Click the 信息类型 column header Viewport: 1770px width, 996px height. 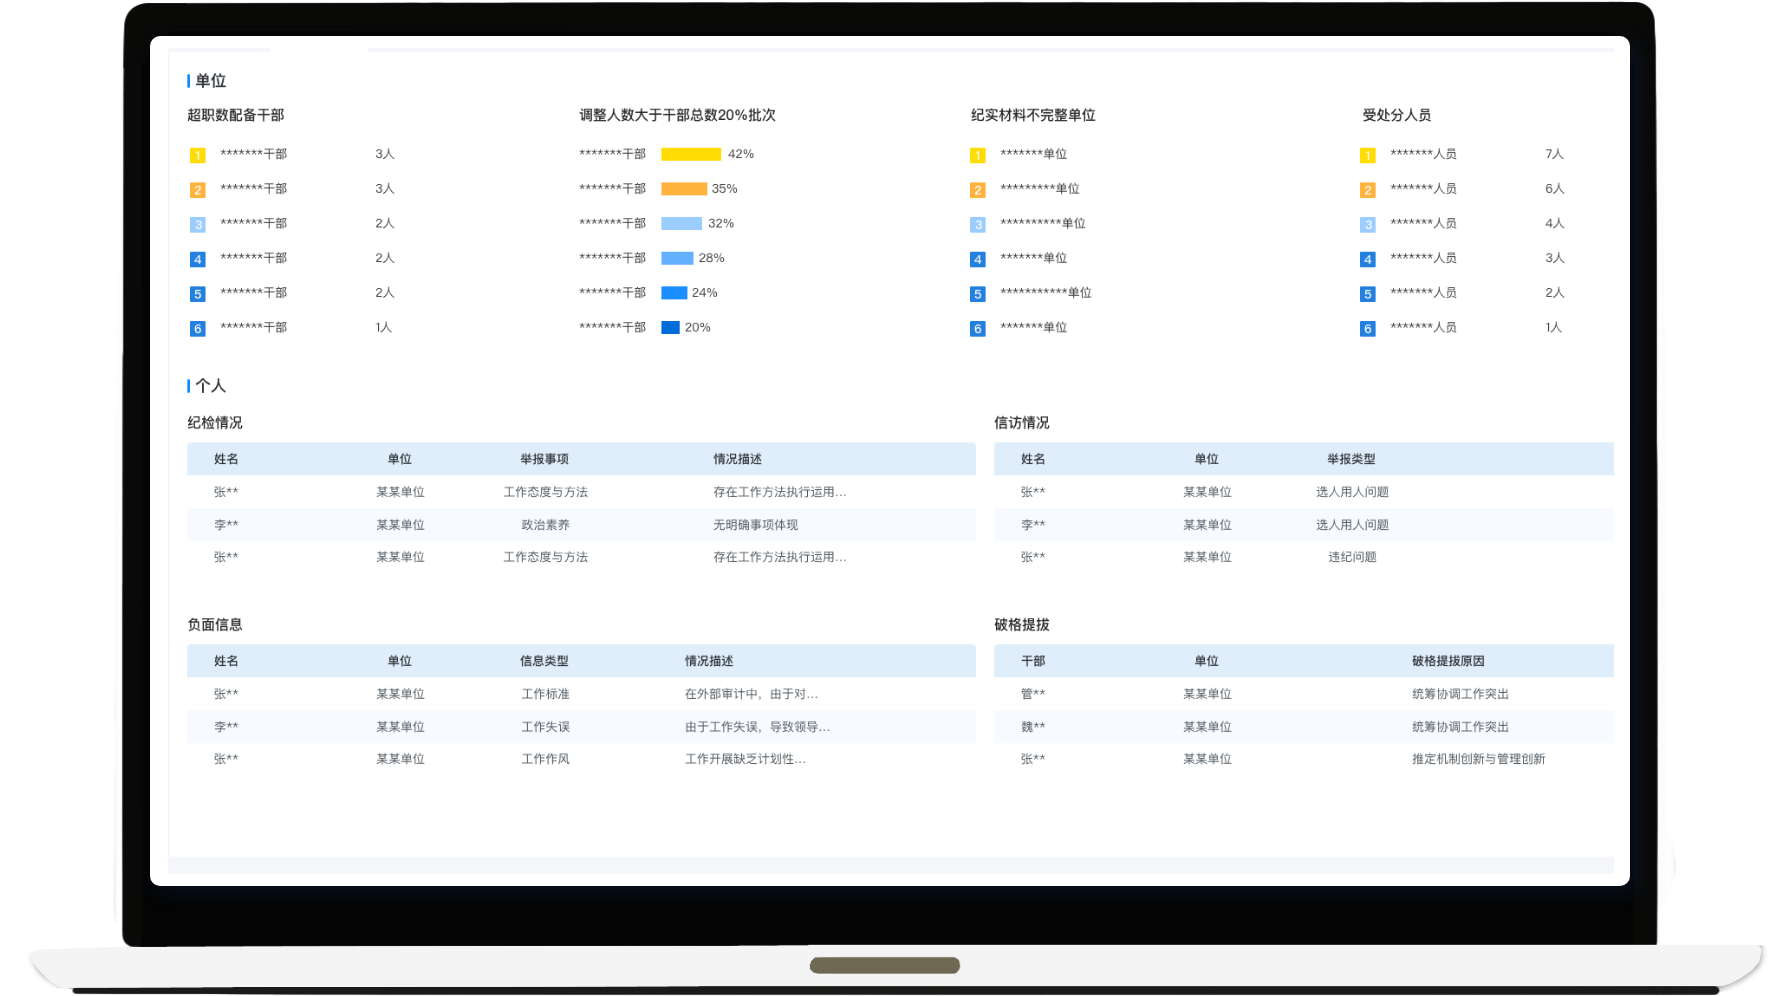544,661
